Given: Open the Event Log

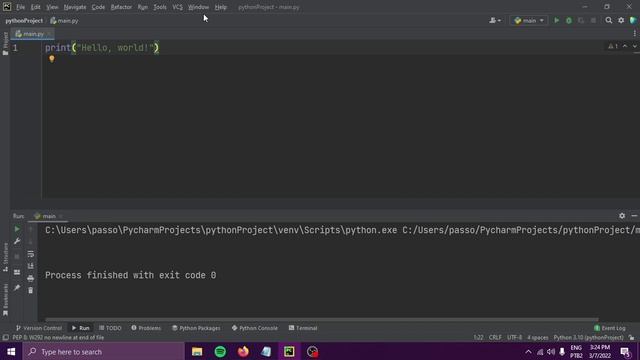Looking at the screenshot, I should 610,328.
